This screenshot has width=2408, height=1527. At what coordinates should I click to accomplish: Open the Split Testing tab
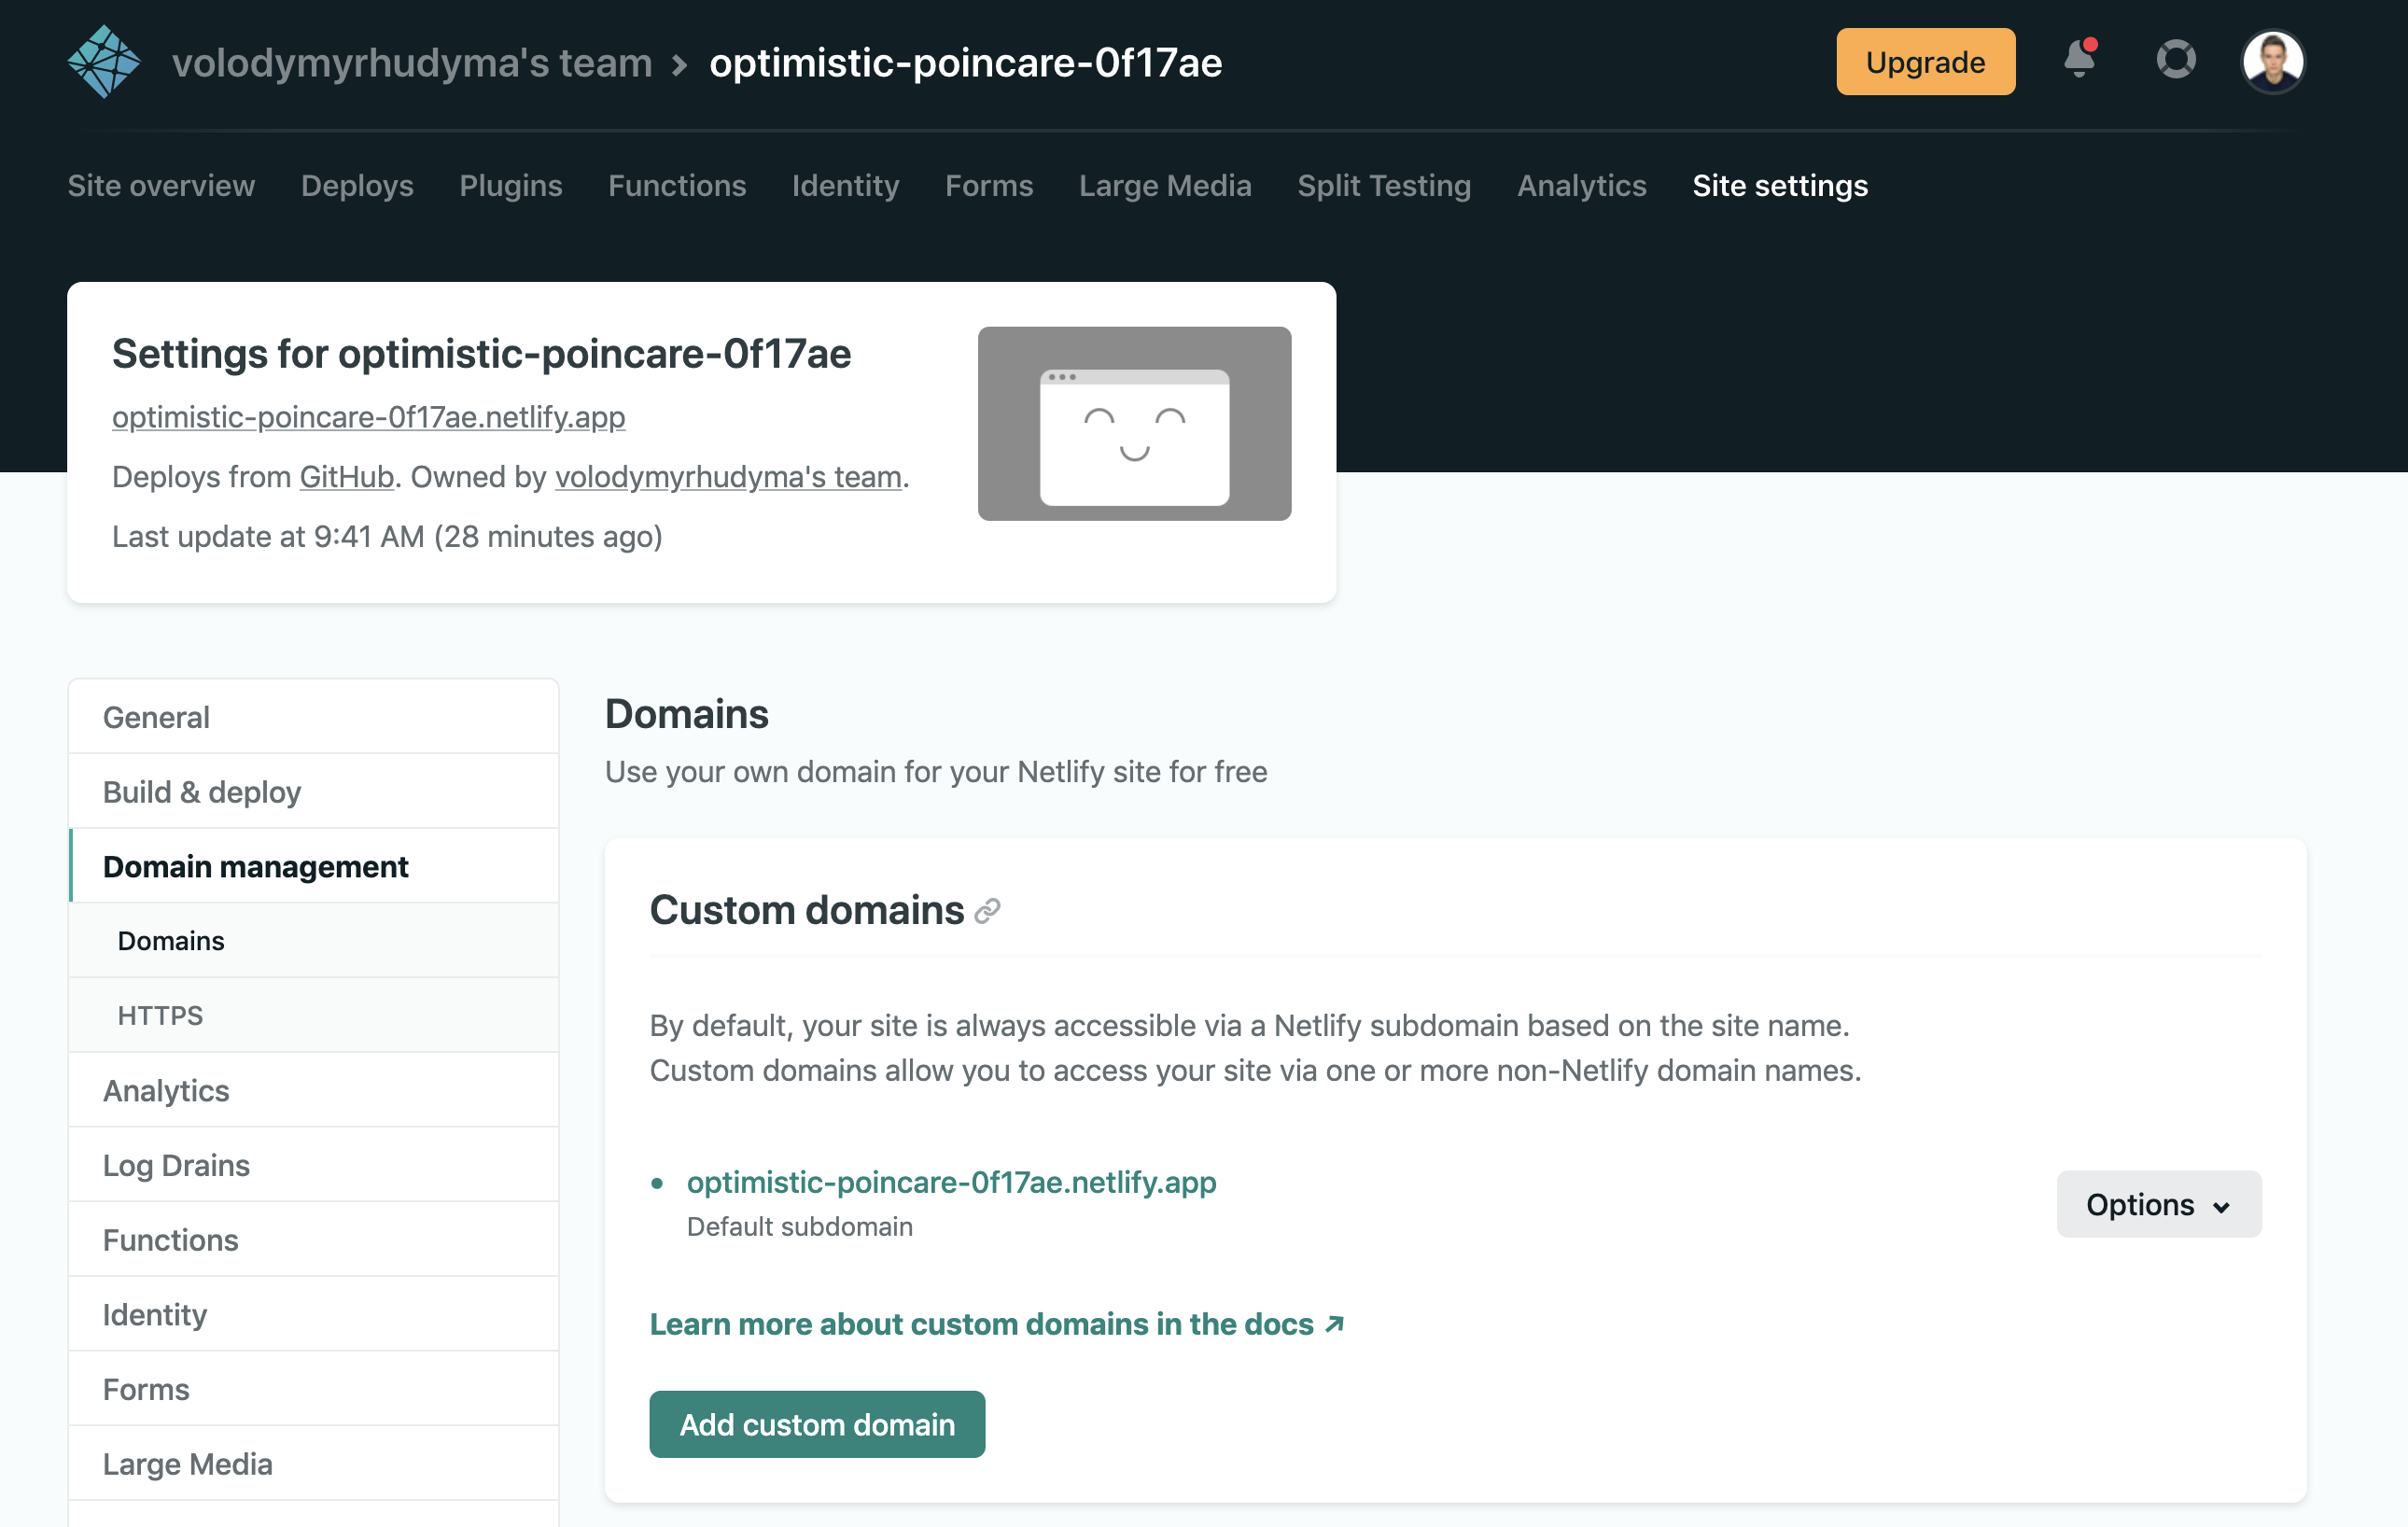[x=1384, y=186]
